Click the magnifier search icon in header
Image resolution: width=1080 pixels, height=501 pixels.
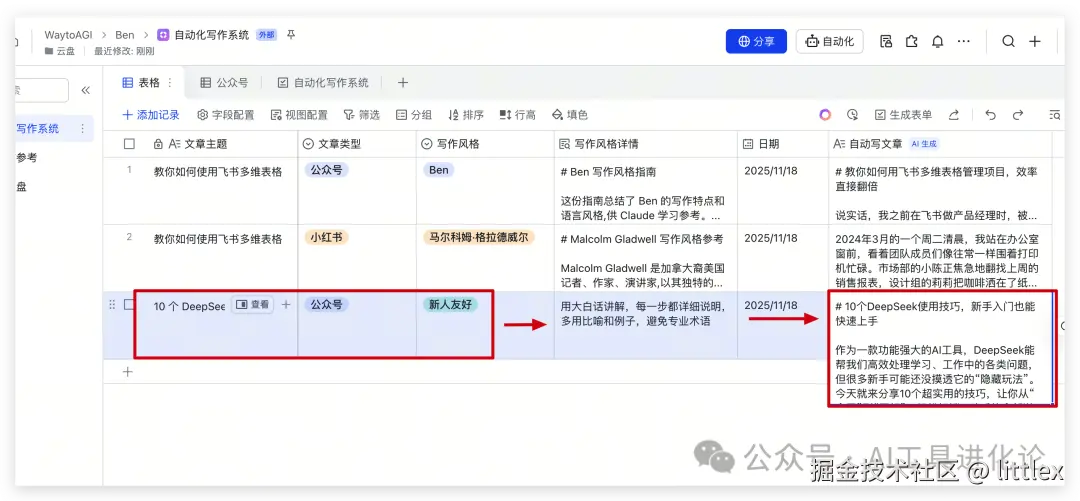click(x=1008, y=41)
